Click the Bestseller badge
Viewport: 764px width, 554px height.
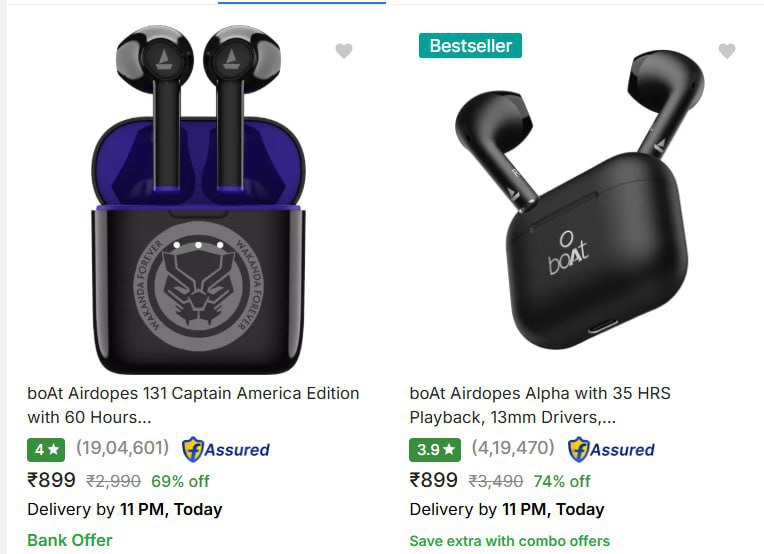[470, 46]
